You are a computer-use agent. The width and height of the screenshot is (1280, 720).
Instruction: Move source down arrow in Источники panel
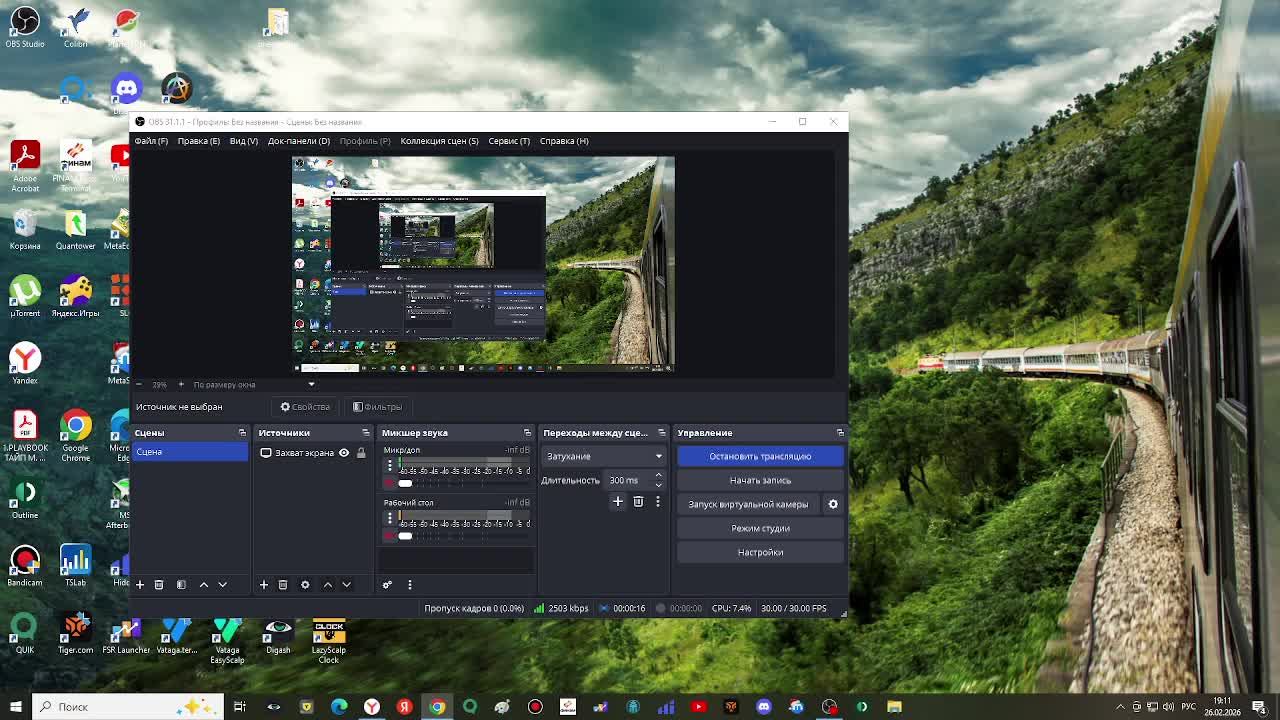coord(346,585)
